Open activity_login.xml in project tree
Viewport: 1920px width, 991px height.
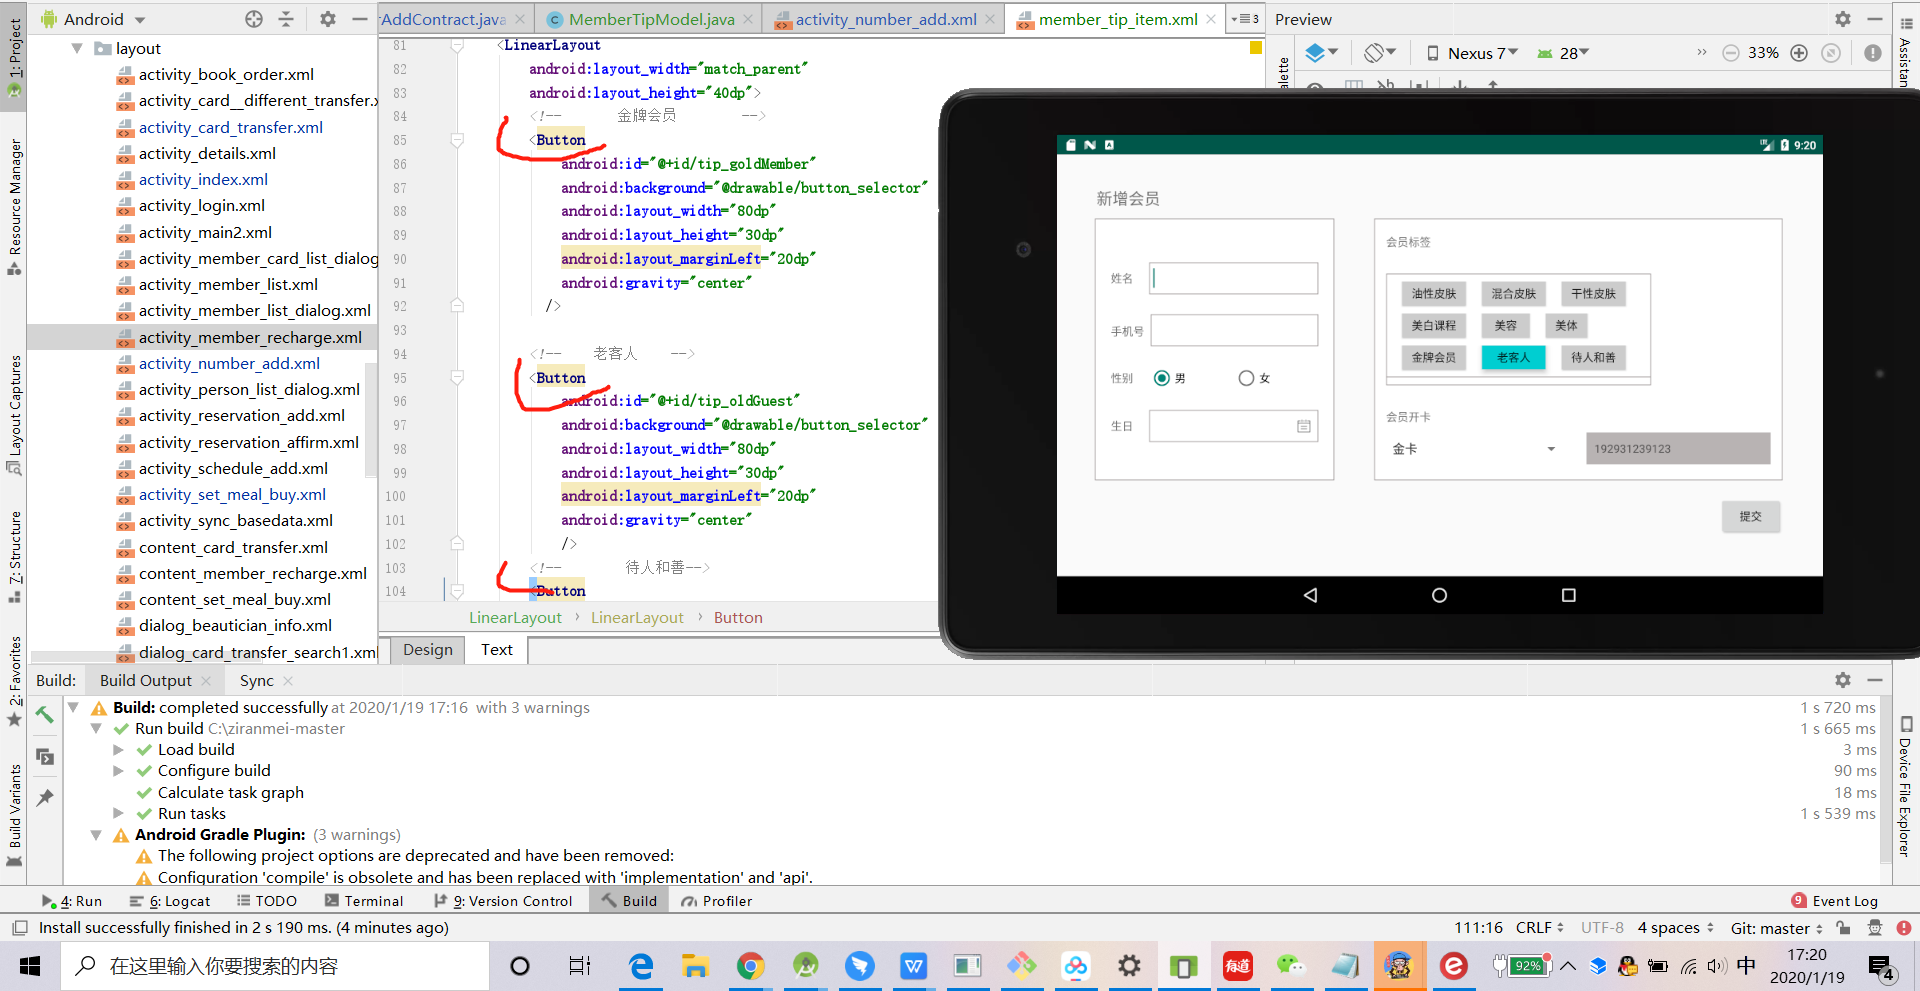click(201, 206)
